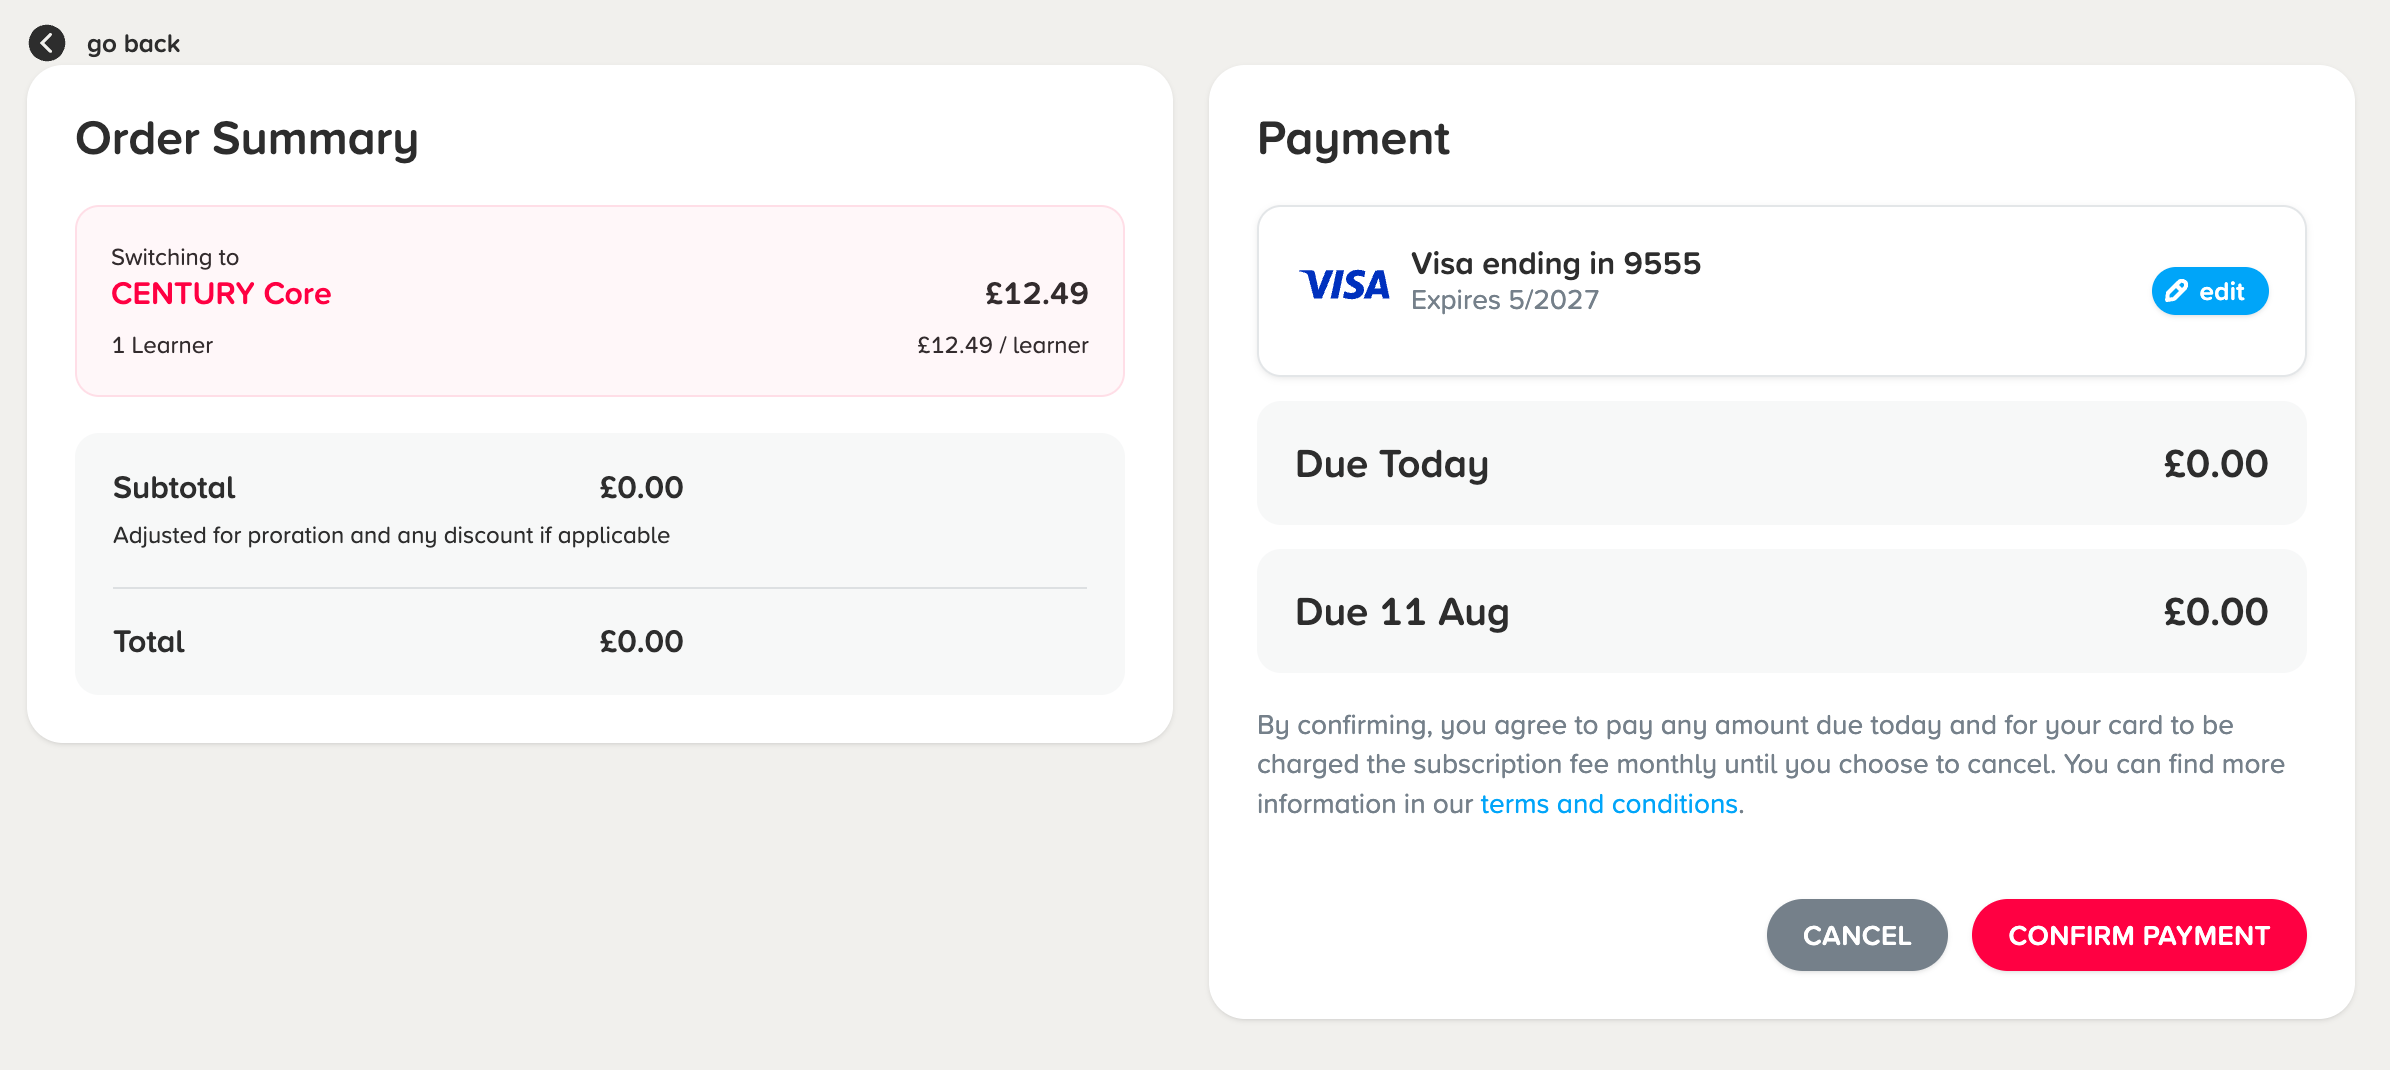Image resolution: width=2390 pixels, height=1070 pixels.
Task: Click the Subtotal £0.00 value
Action: point(641,487)
